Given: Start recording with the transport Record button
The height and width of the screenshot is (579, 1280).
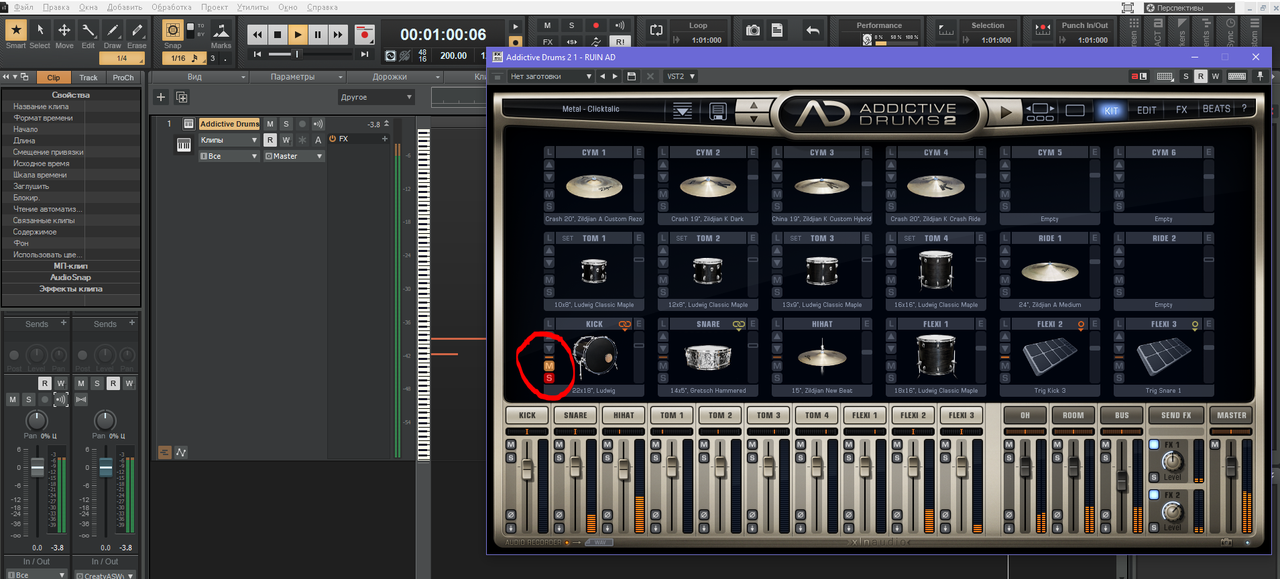Looking at the screenshot, I should pyautogui.click(x=365, y=34).
